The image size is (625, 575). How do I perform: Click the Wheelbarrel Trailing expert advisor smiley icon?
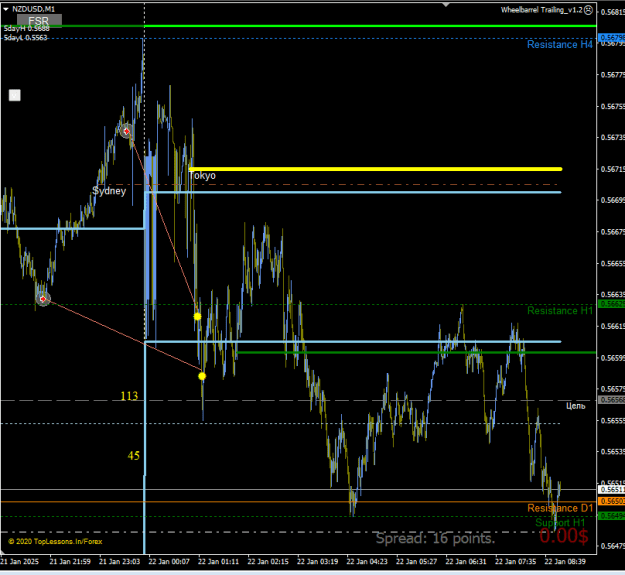pyautogui.click(x=588, y=10)
